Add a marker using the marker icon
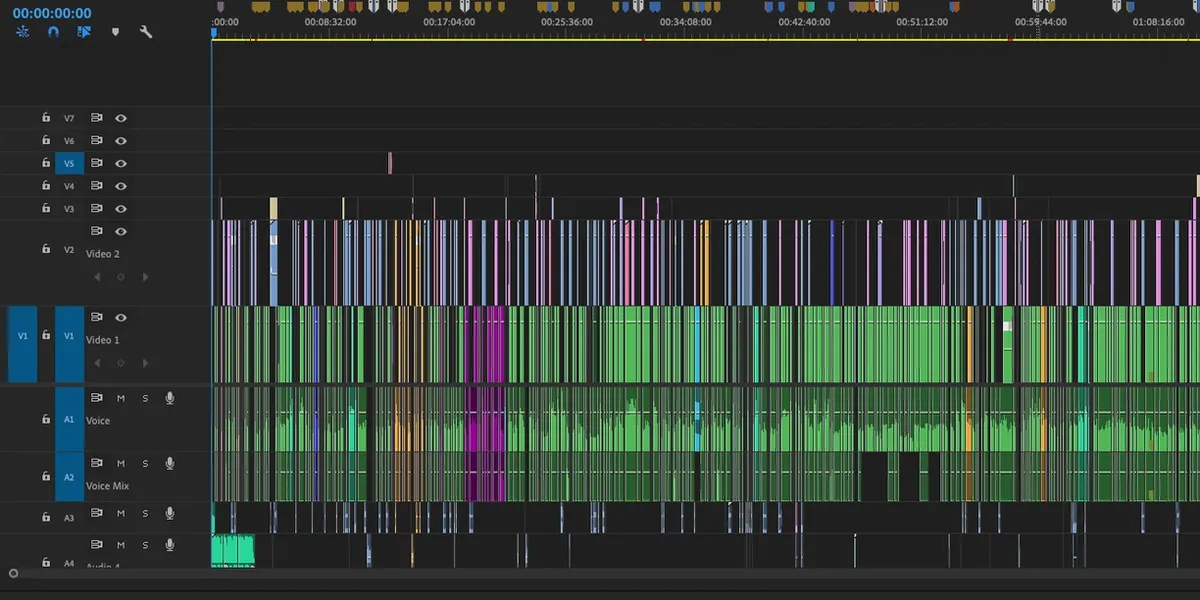This screenshot has width=1200, height=600. point(115,32)
